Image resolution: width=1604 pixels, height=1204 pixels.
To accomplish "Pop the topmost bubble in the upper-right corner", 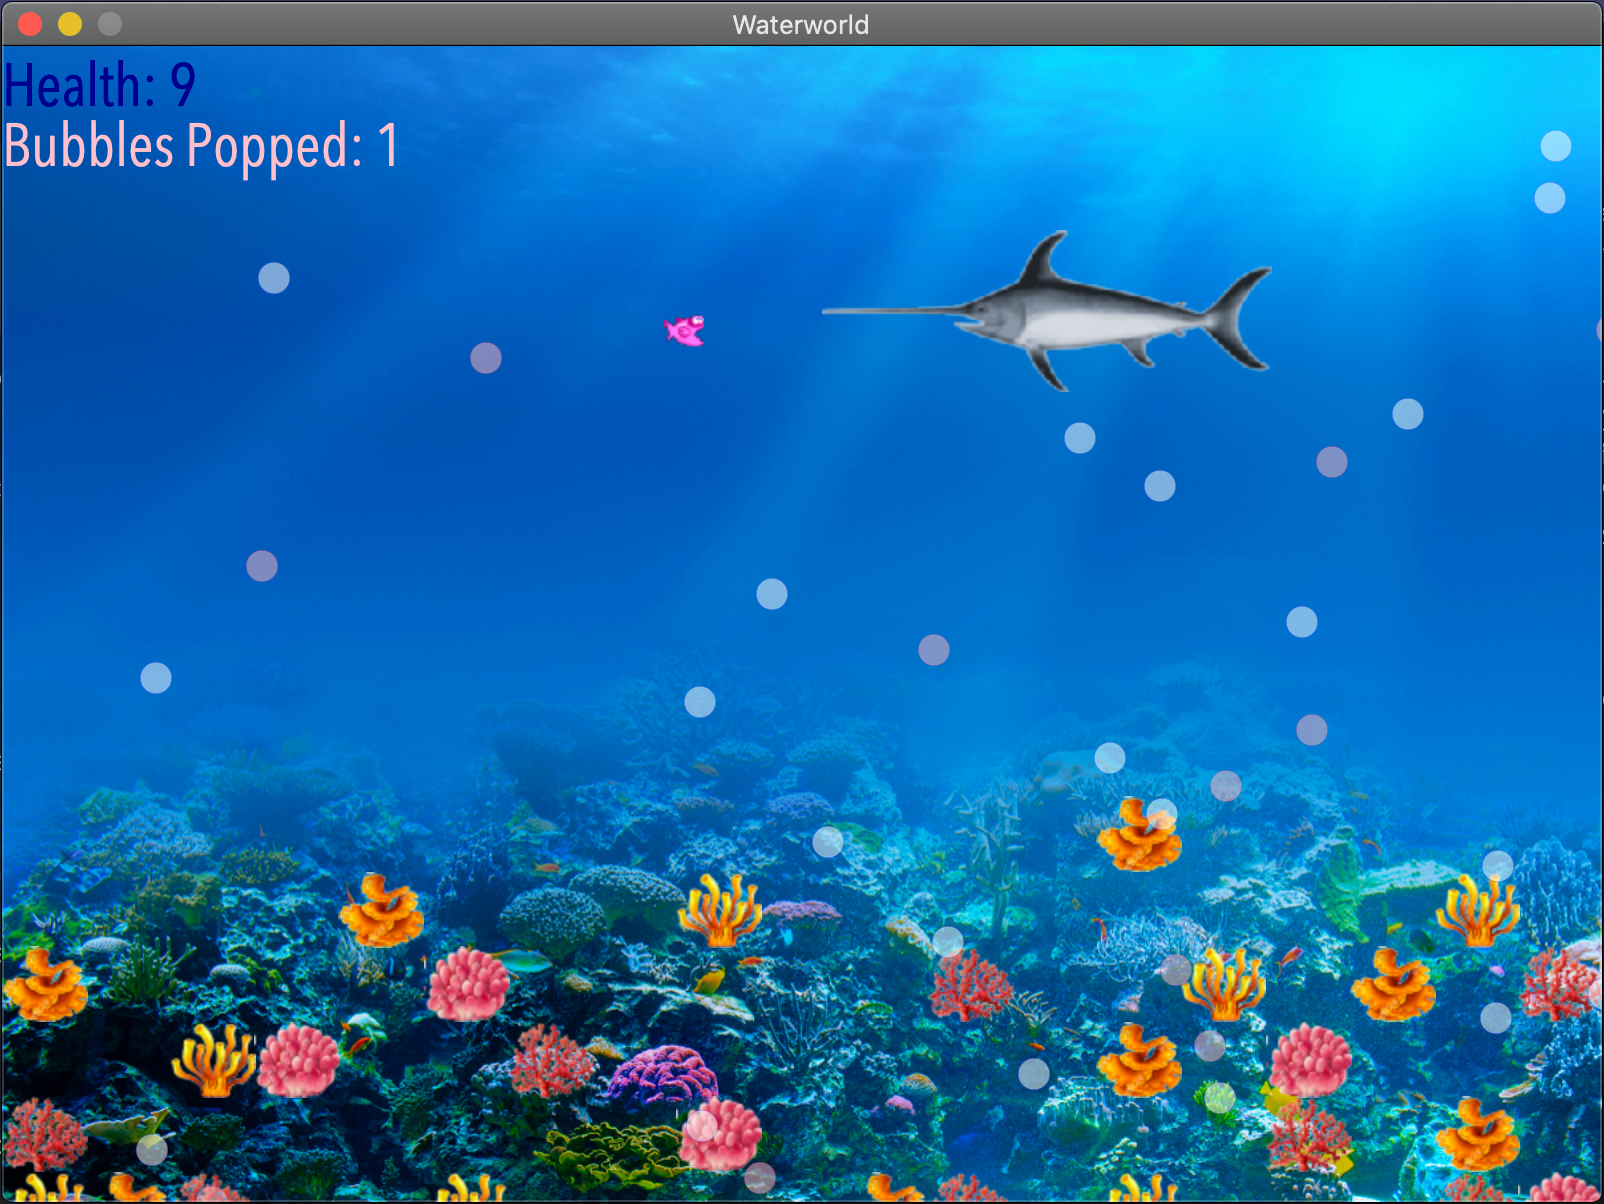I will [1556, 146].
